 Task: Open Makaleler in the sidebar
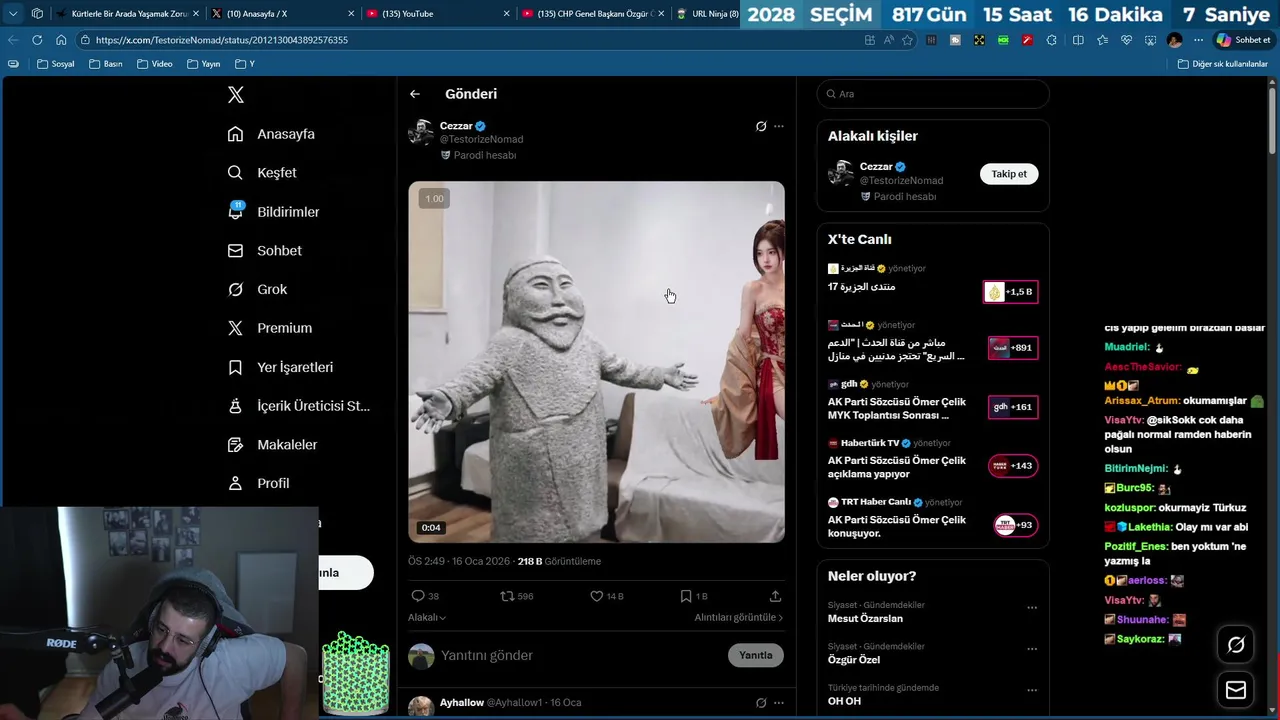(x=272, y=444)
